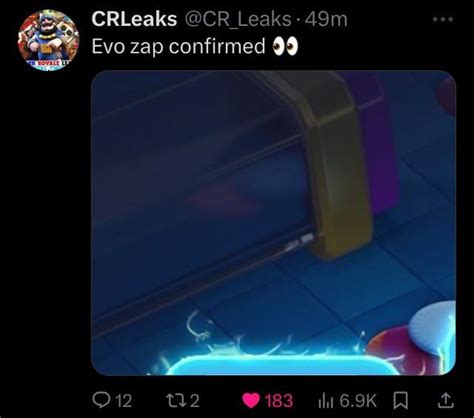Click the like count 183
The width and height of the screenshot is (474, 418).
[x=279, y=400]
